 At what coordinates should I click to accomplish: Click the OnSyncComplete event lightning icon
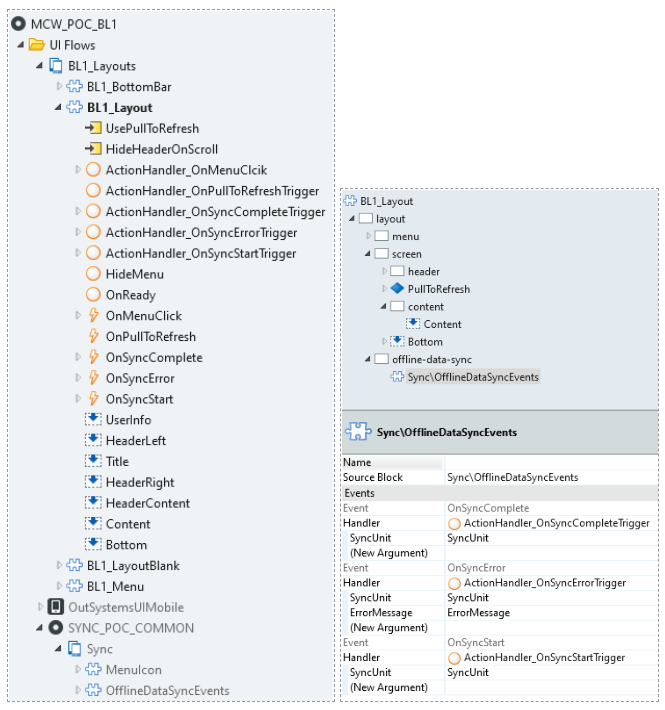click(93, 357)
